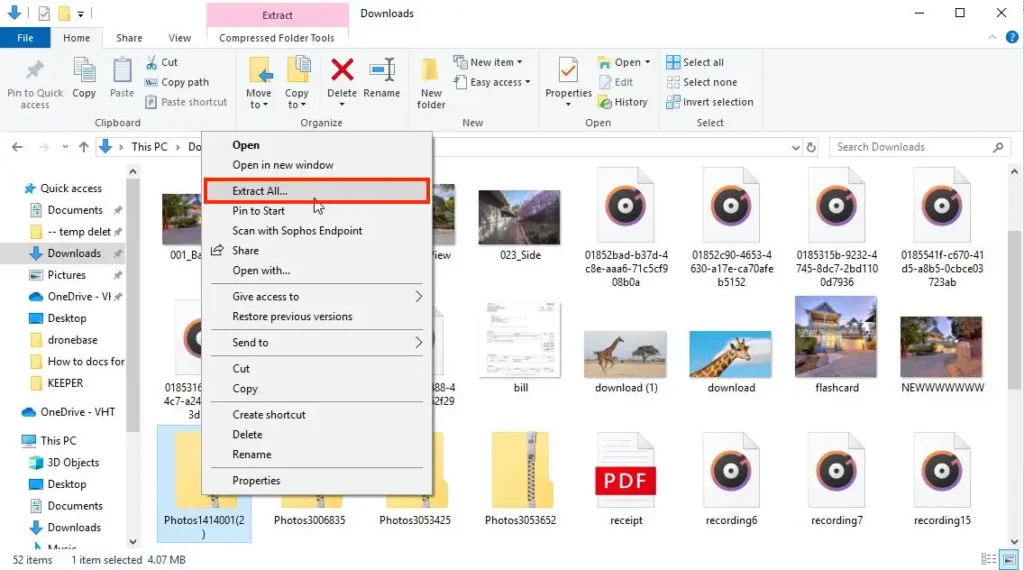Click Copy path in ribbon
Viewport: 1024px width, 570px height.
(177, 82)
